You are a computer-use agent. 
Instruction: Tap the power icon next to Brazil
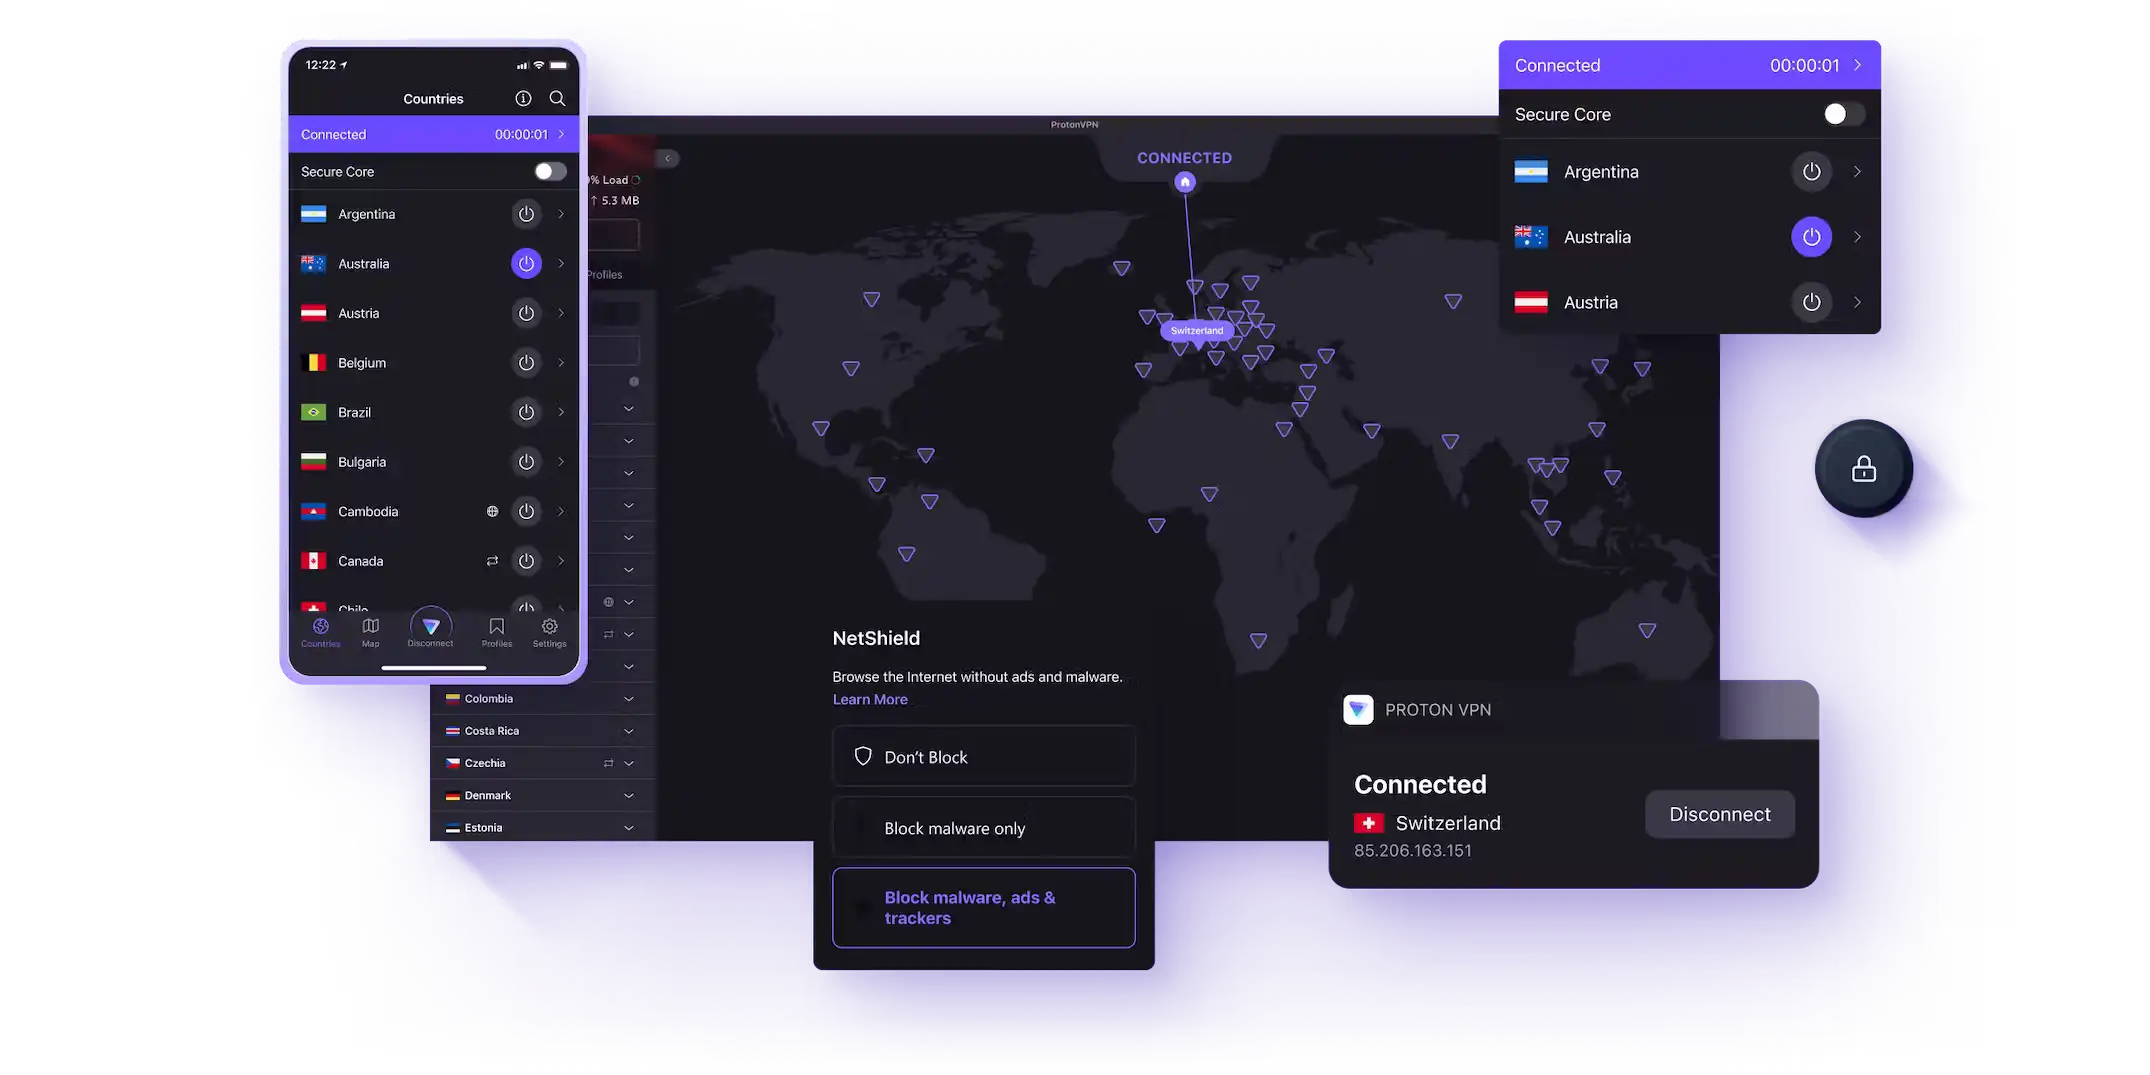526,412
